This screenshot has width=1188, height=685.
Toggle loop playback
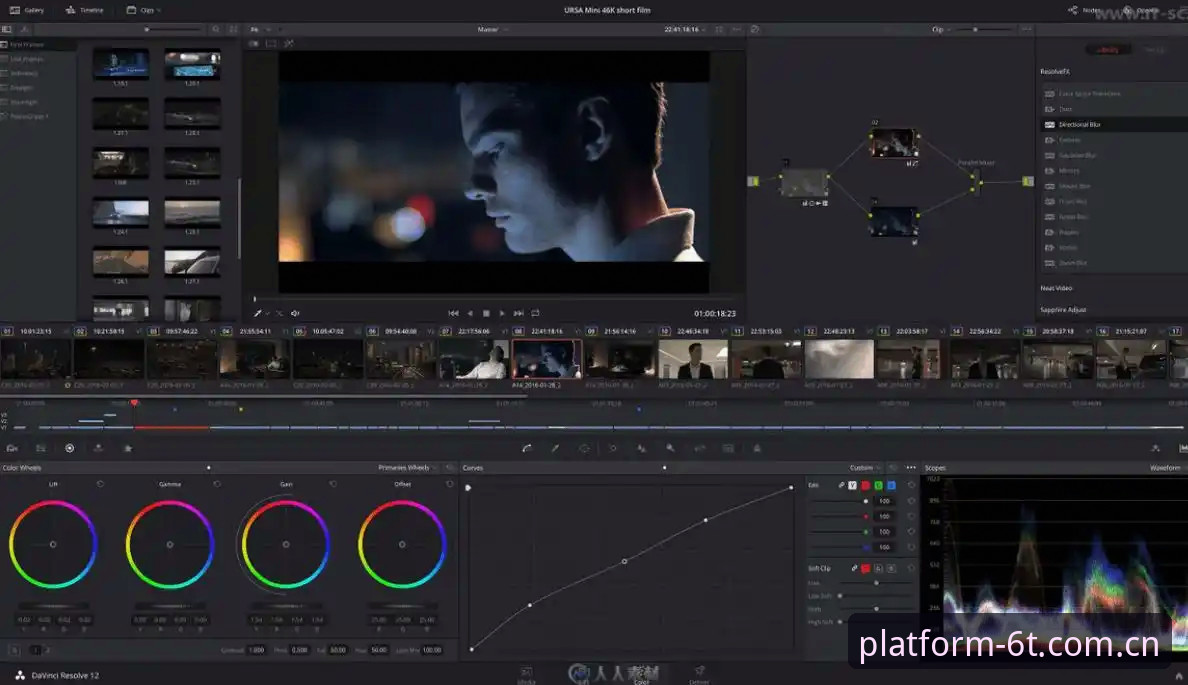tap(536, 313)
